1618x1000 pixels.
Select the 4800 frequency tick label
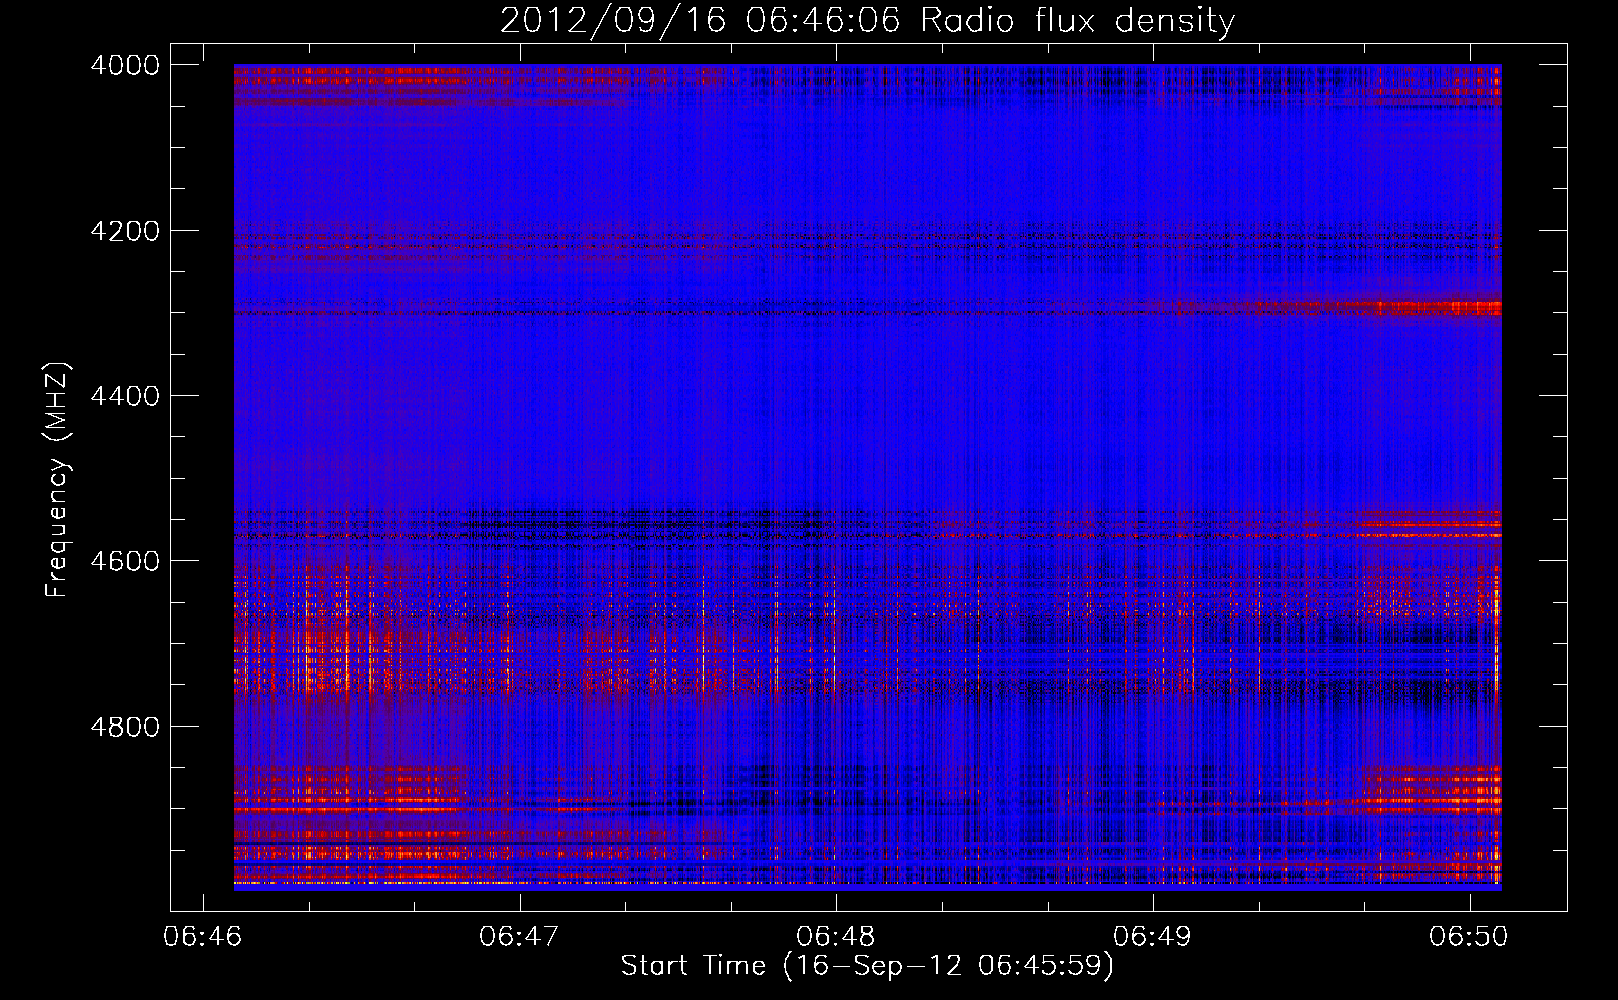tap(125, 727)
